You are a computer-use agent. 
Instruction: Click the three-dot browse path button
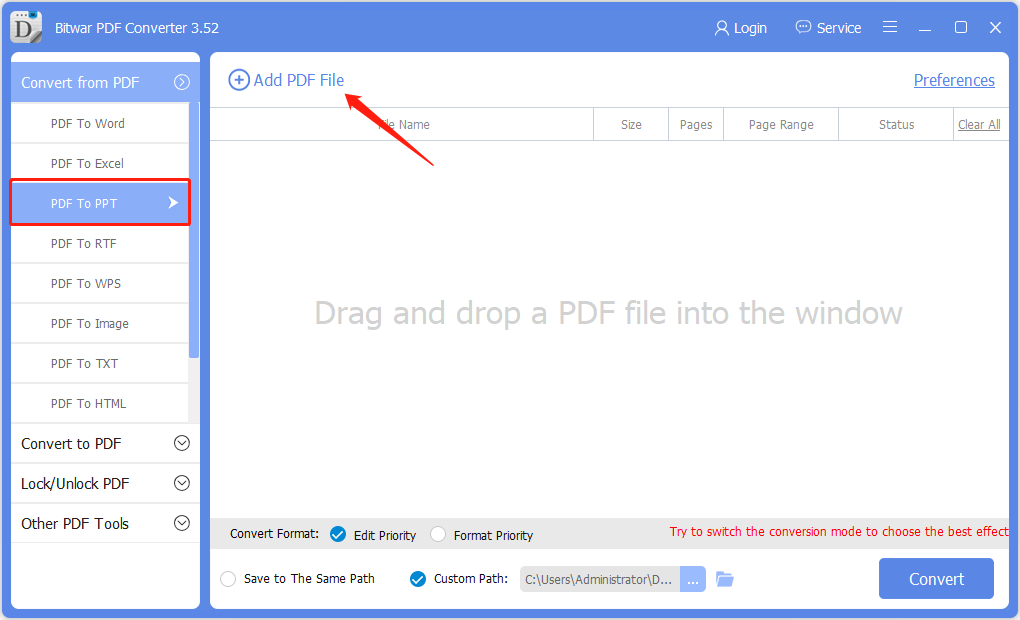(x=693, y=579)
